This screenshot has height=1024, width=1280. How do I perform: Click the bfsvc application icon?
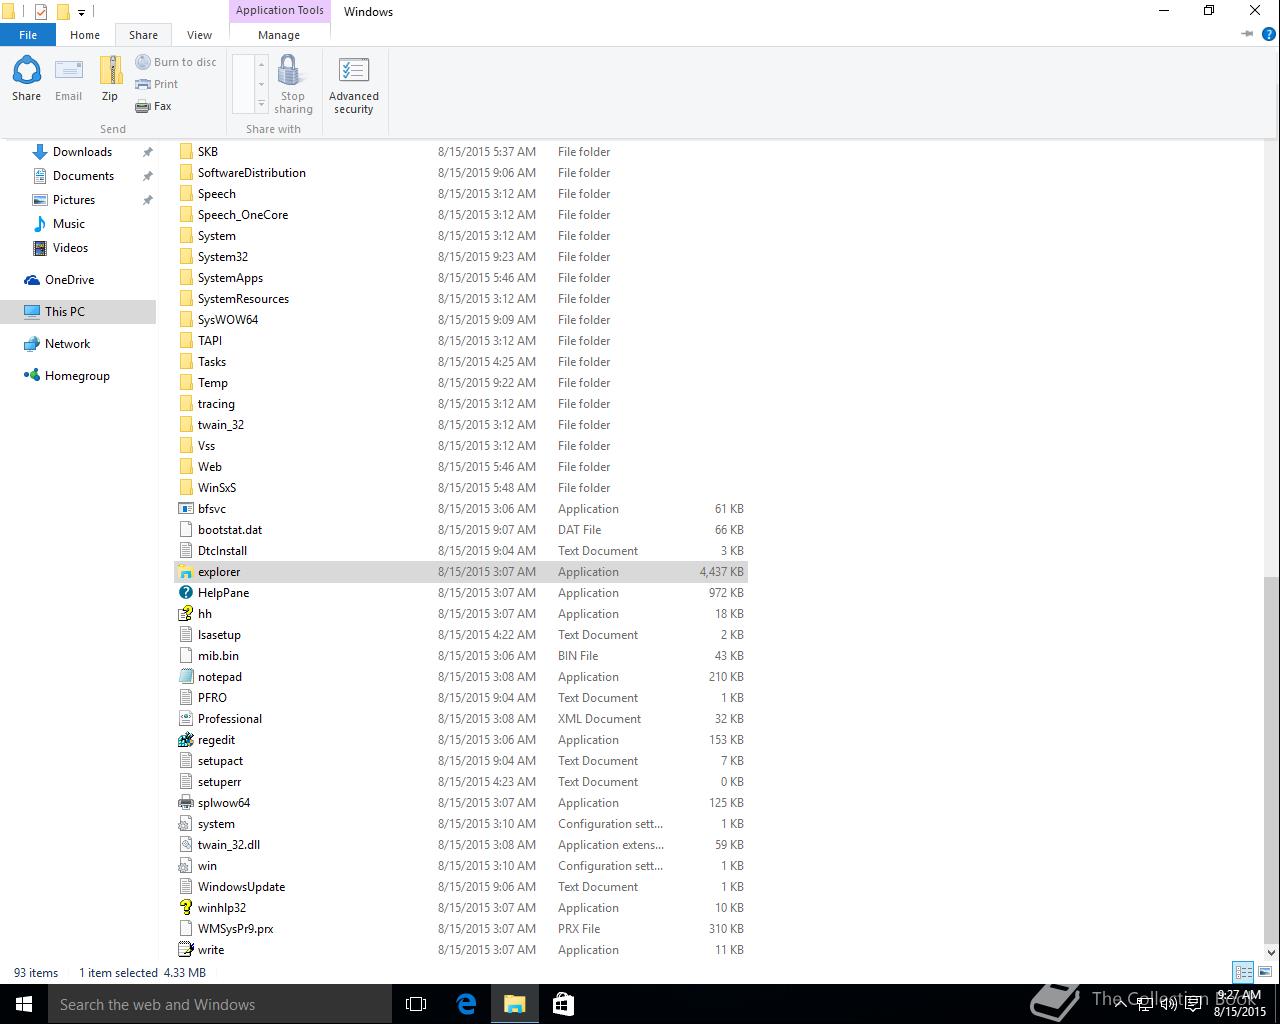click(185, 509)
